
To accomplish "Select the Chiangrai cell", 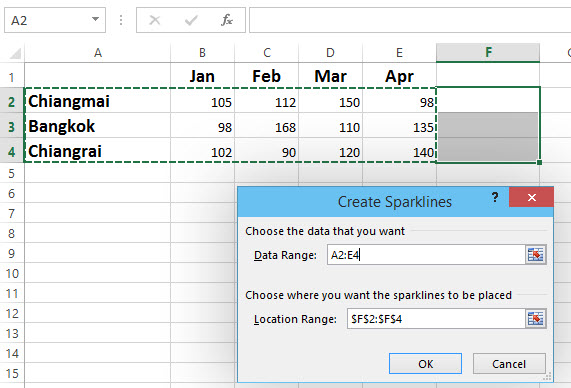I will pyautogui.click(x=98, y=151).
